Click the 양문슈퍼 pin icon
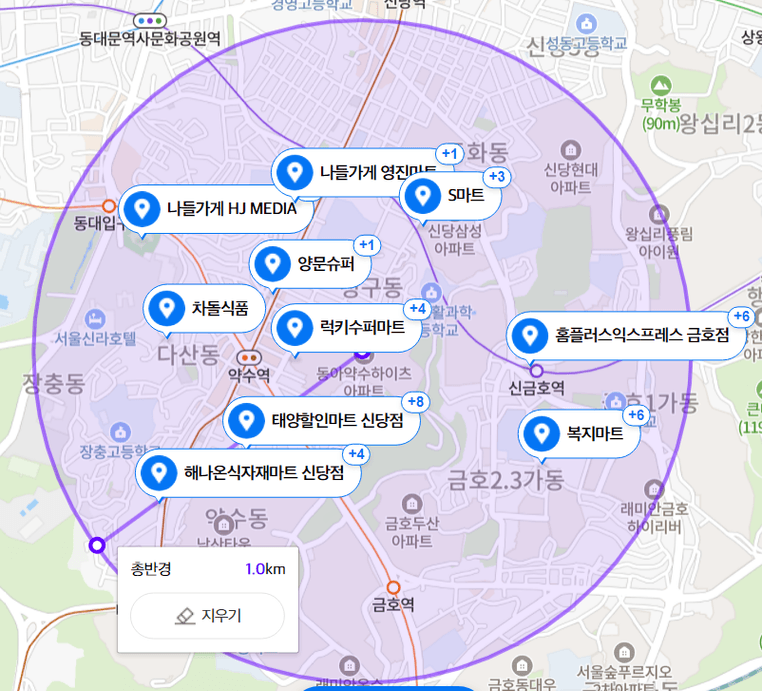 click(273, 264)
